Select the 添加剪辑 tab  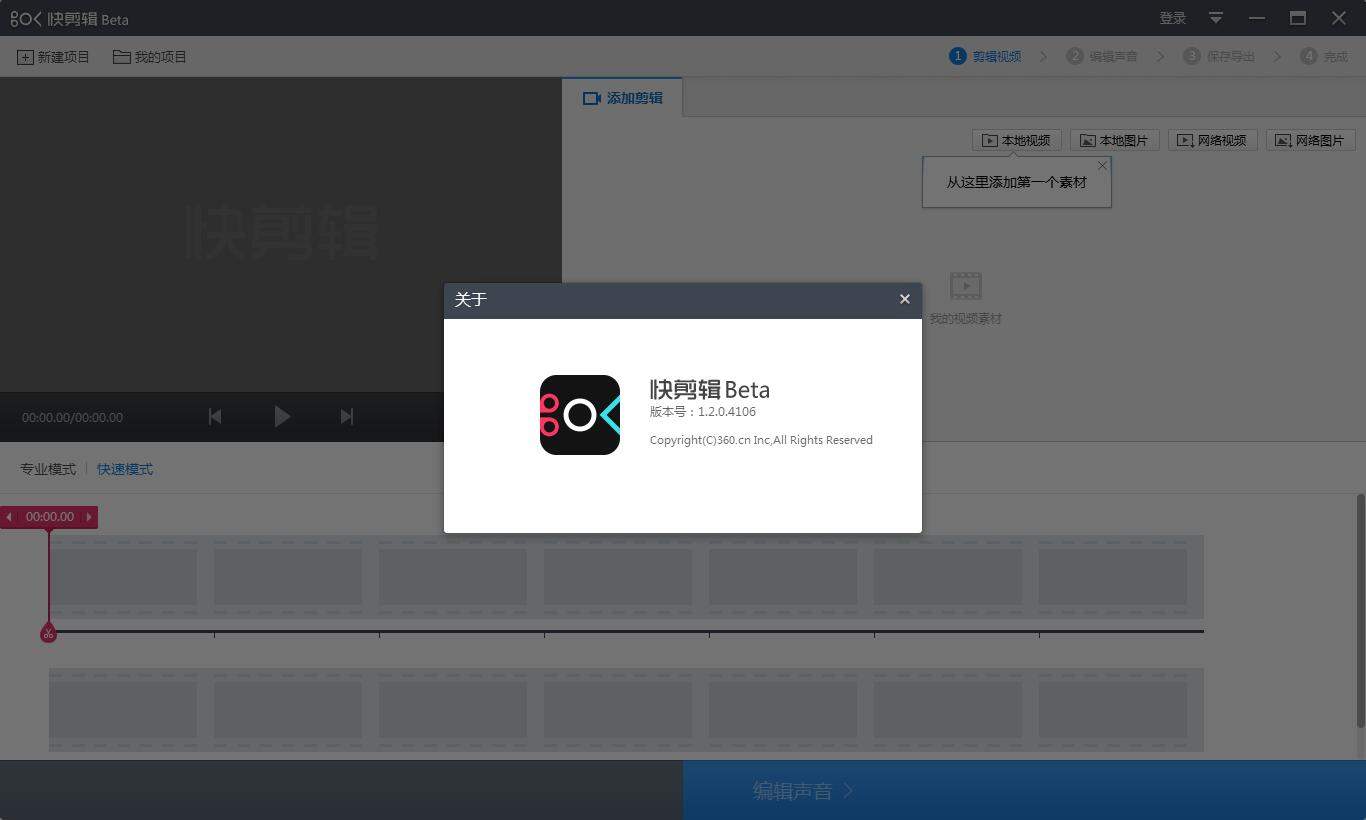point(622,98)
